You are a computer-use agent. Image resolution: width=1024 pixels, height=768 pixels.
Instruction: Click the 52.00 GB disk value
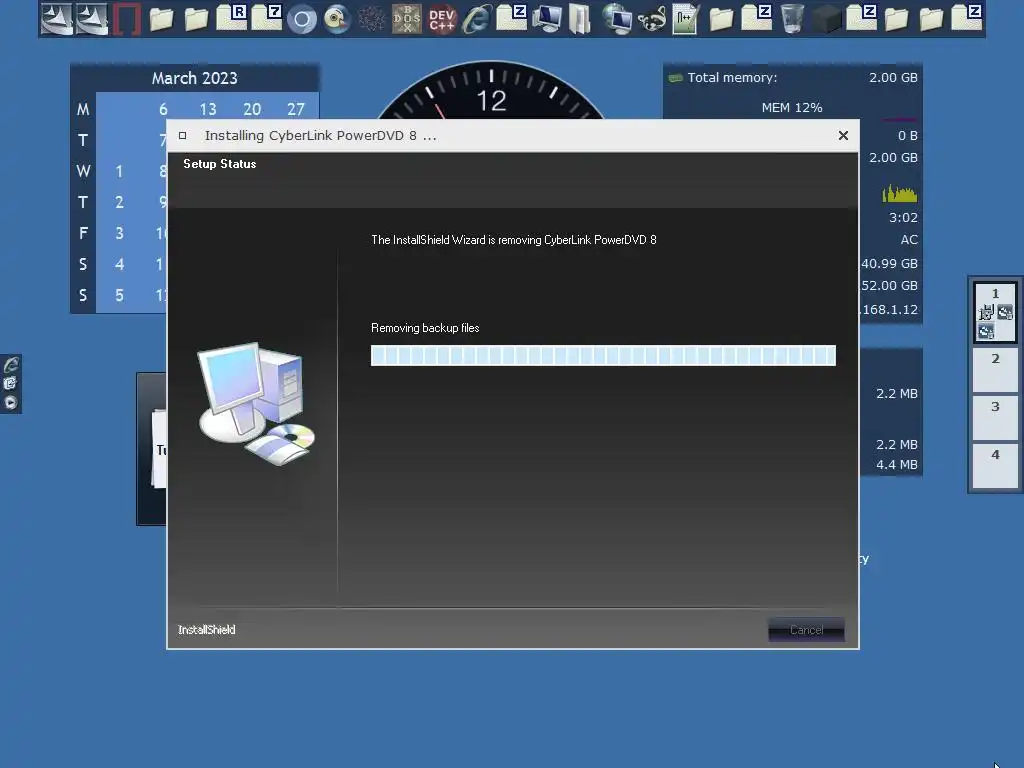(889, 285)
